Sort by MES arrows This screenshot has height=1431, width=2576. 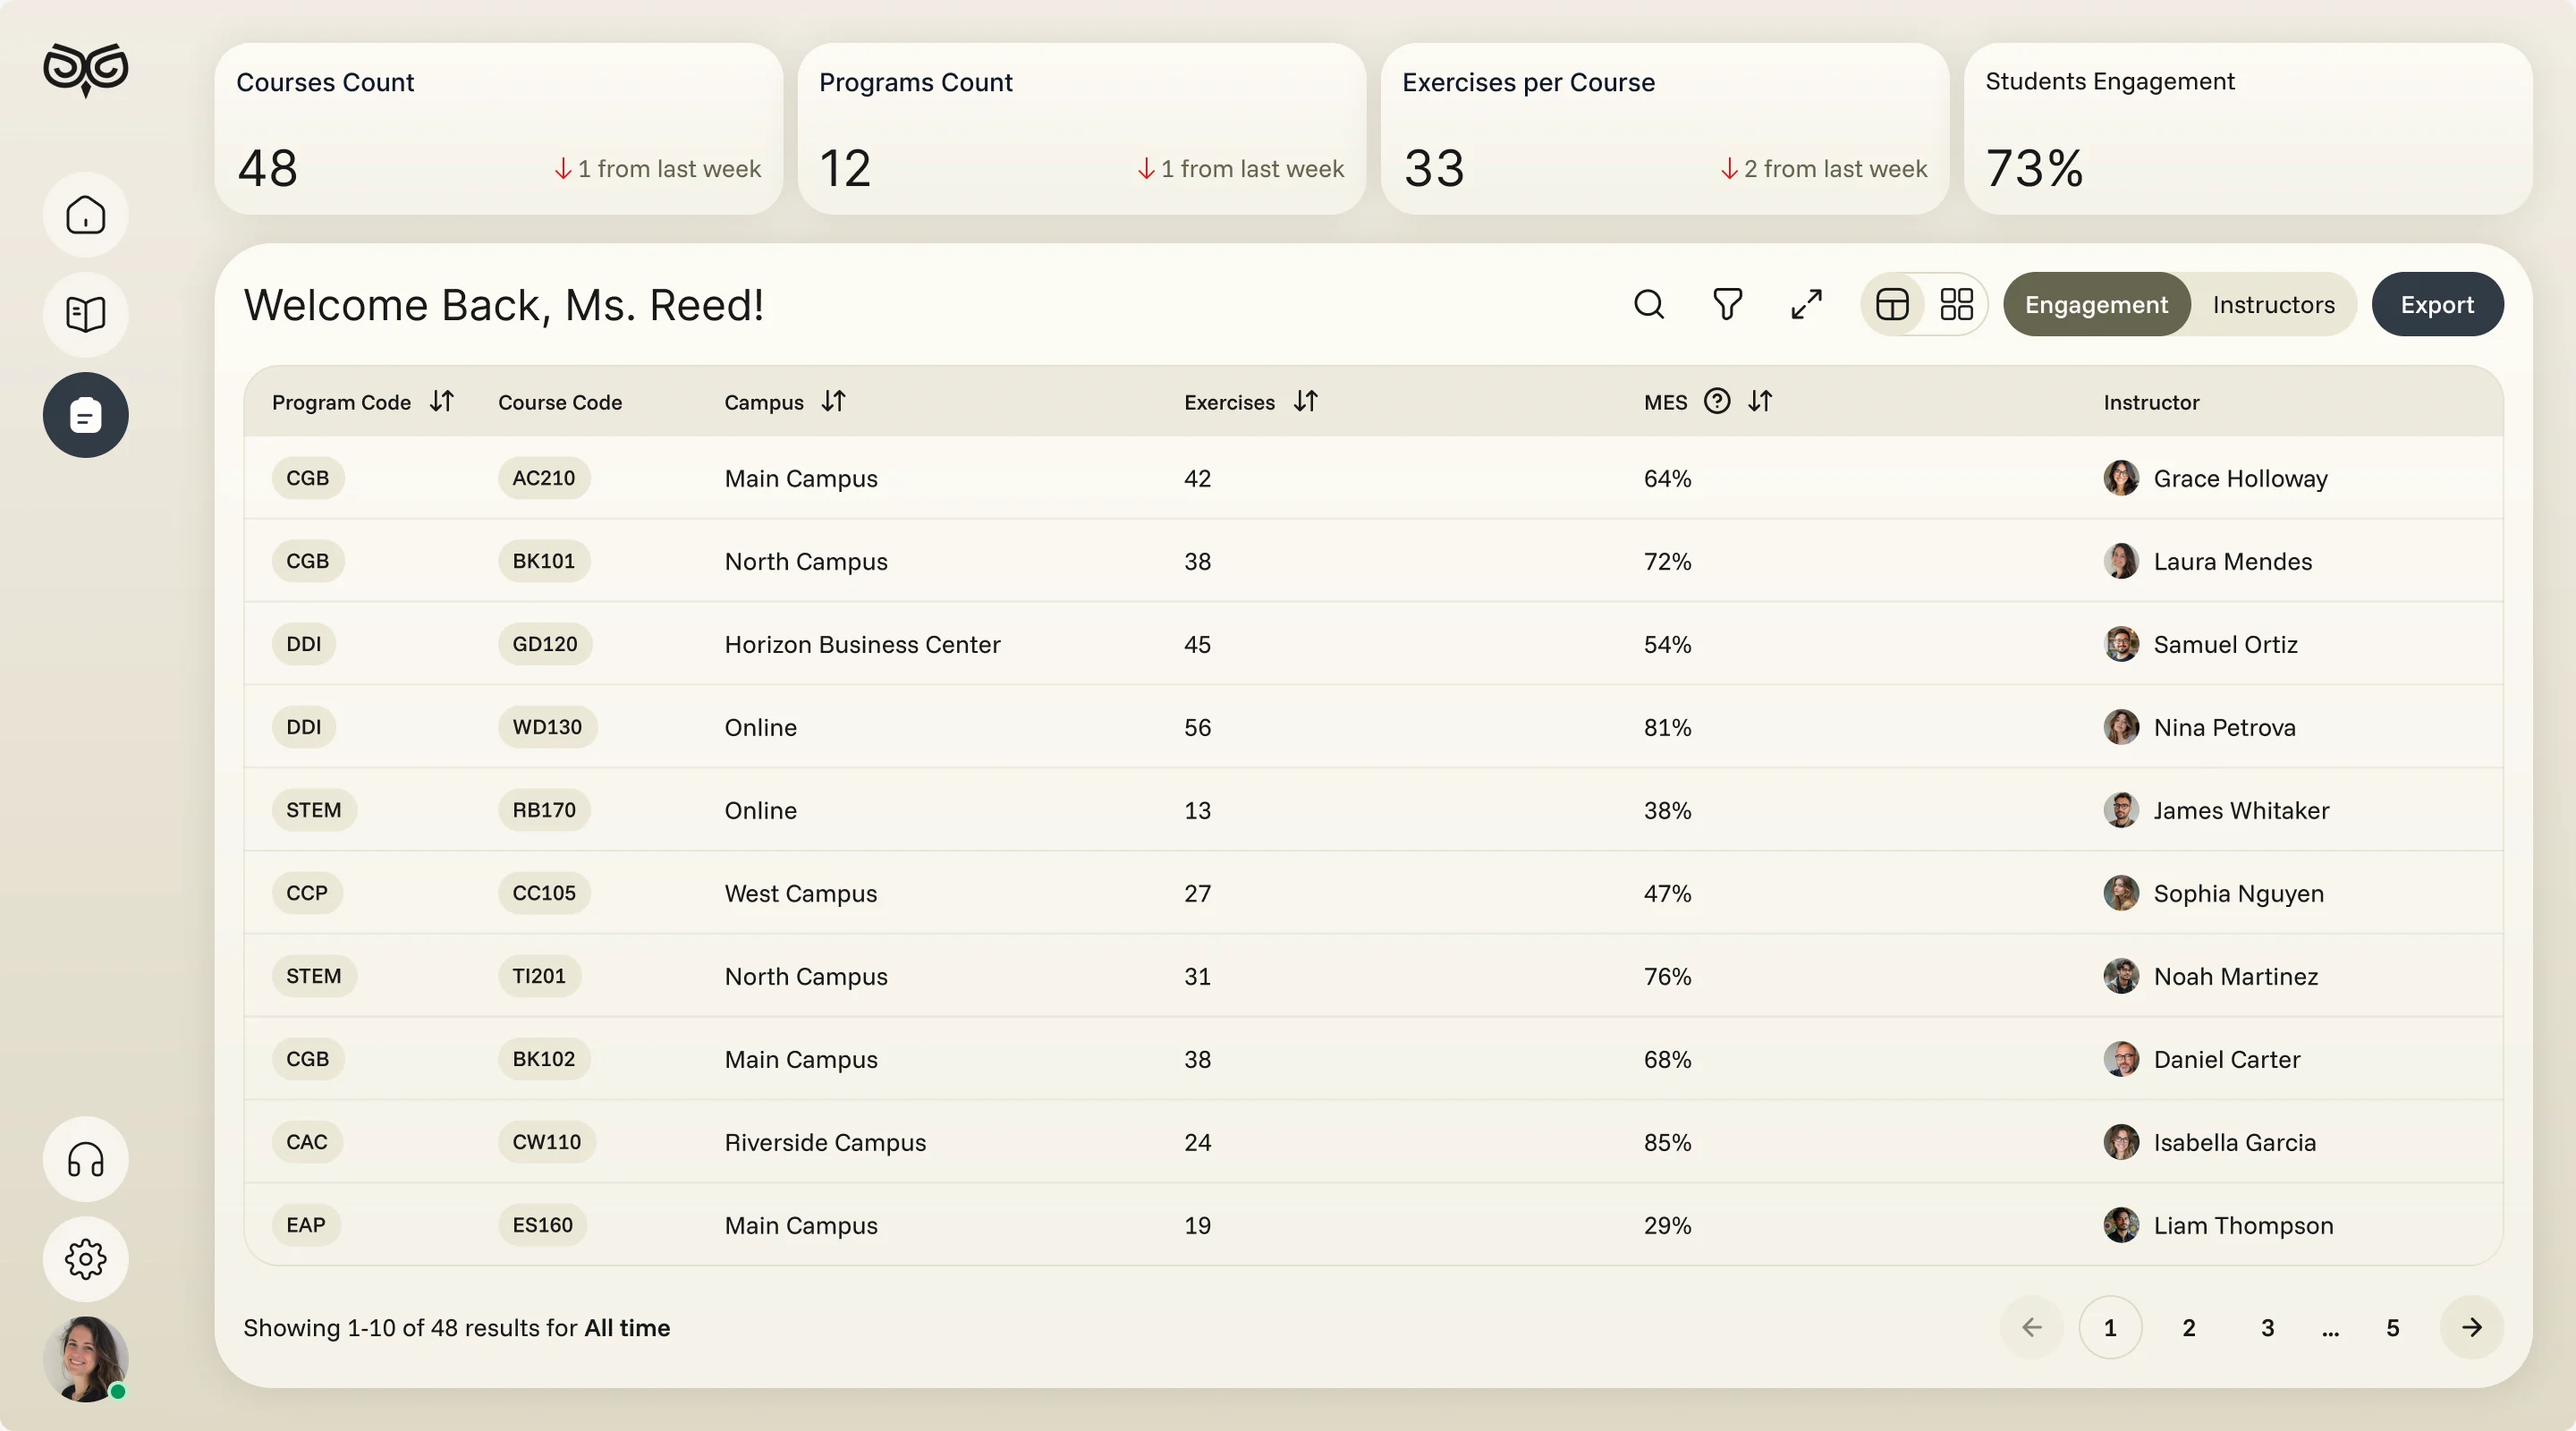1761,402
